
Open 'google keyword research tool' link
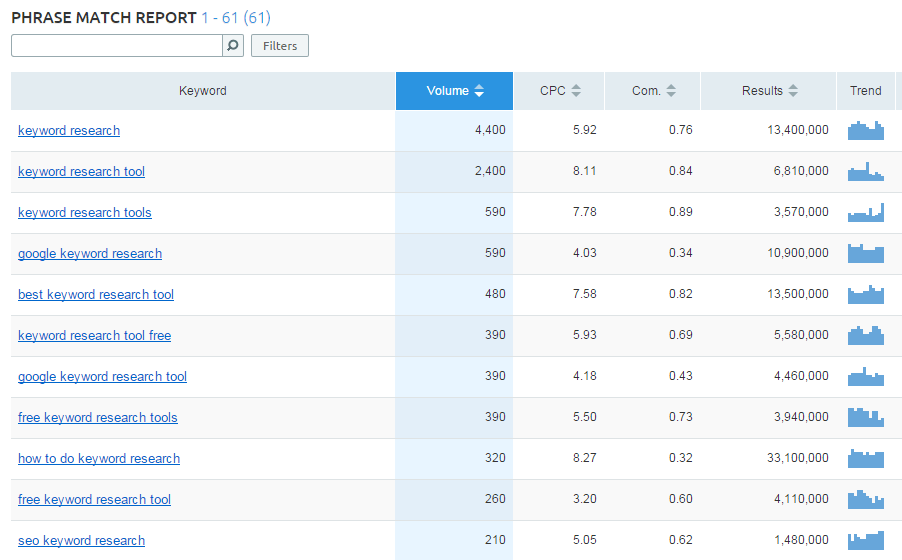click(102, 376)
